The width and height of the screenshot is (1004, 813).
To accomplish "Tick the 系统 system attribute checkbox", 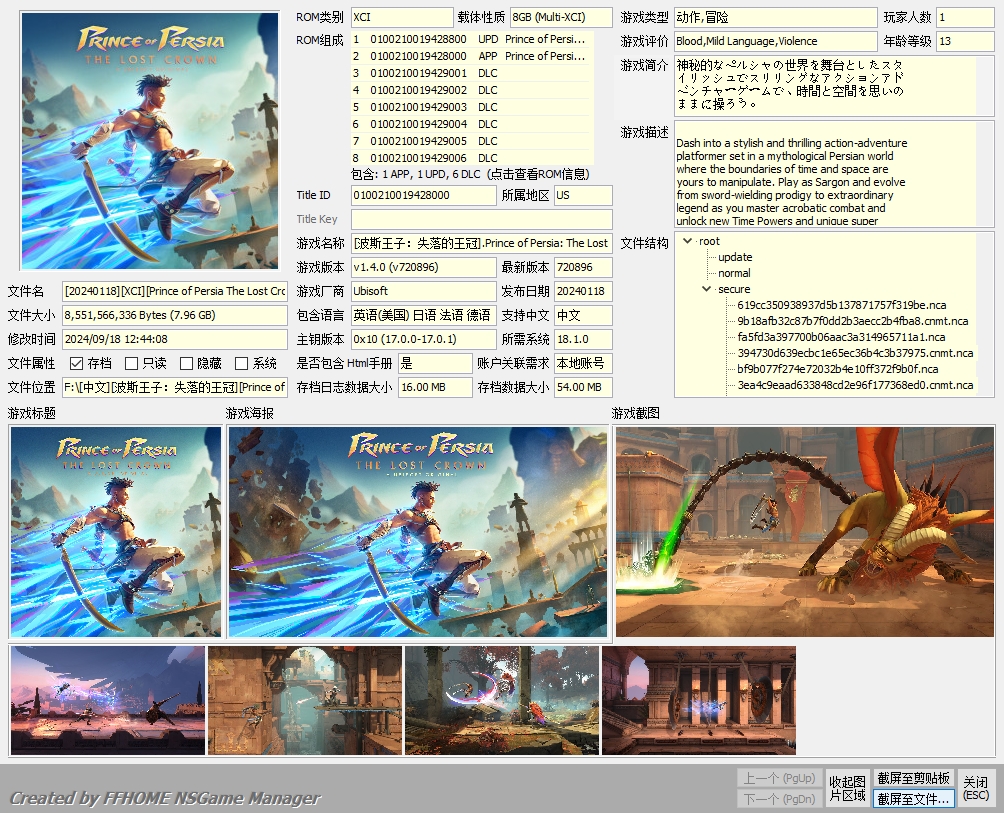I will tap(241, 364).
